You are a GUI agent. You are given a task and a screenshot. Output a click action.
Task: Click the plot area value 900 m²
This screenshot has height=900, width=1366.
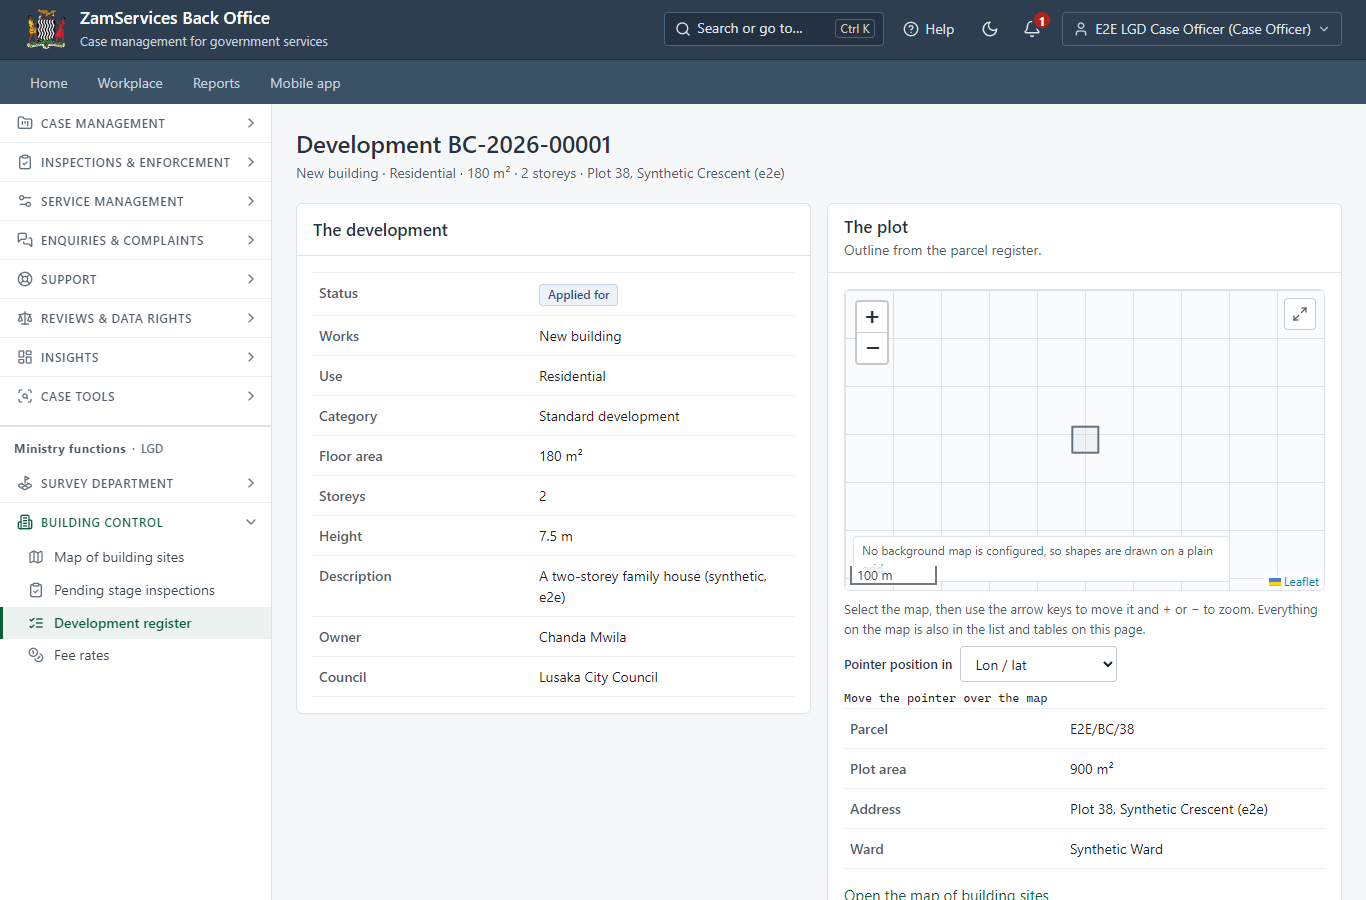pyautogui.click(x=1091, y=769)
